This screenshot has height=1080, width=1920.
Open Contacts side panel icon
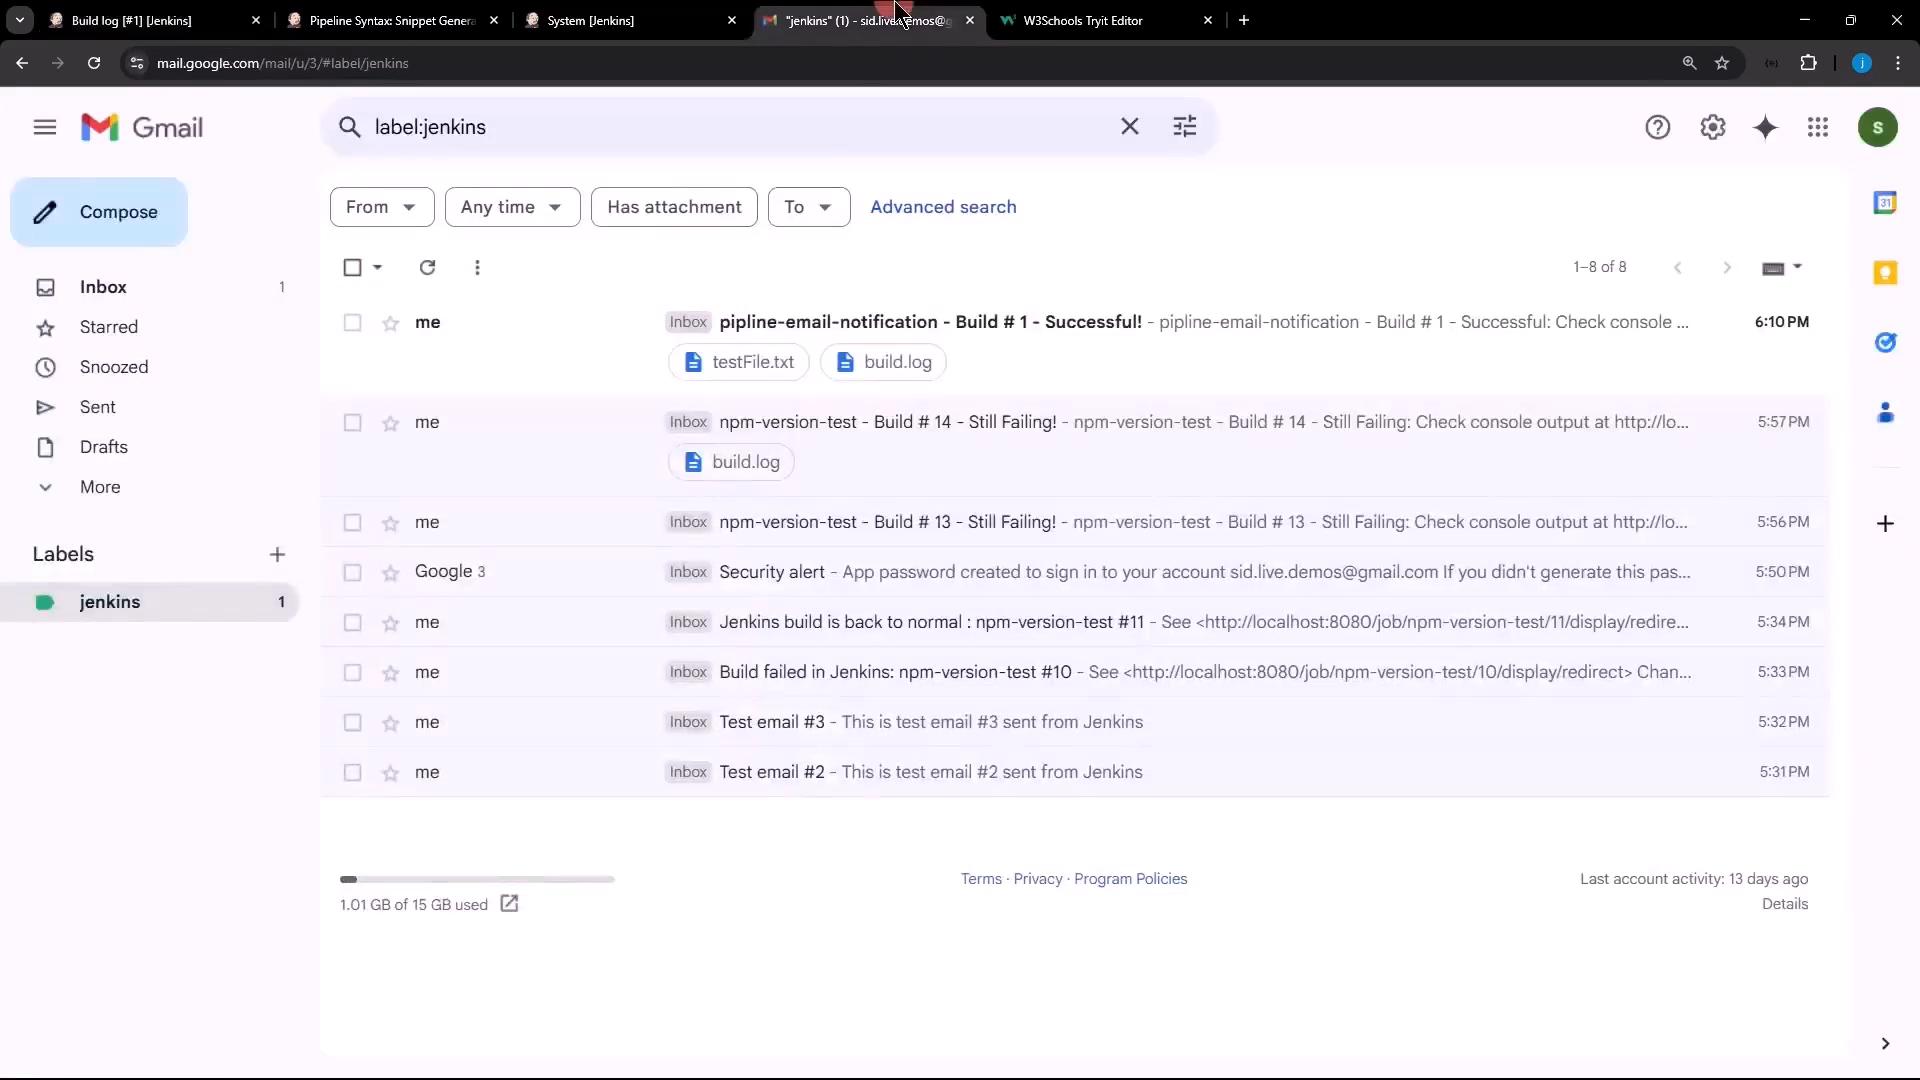pyautogui.click(x=1884, y=412)
